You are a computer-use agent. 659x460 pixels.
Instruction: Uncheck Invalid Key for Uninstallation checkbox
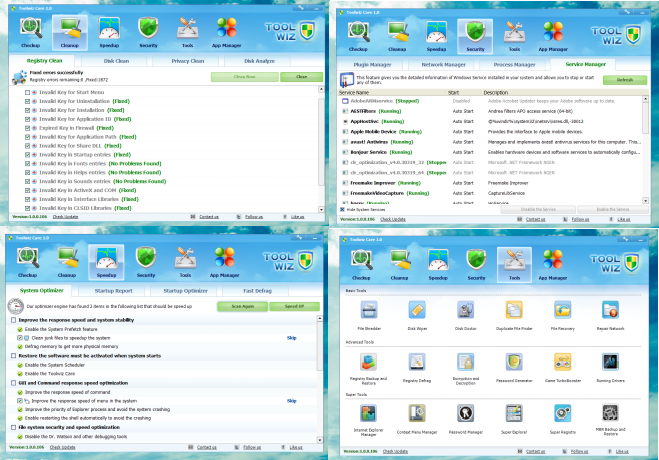27,101
